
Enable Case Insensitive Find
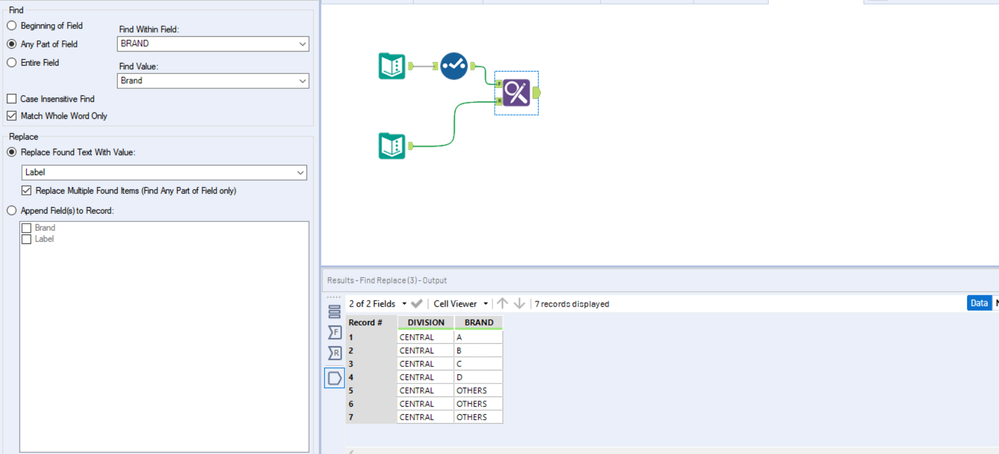tap(11, 99)
